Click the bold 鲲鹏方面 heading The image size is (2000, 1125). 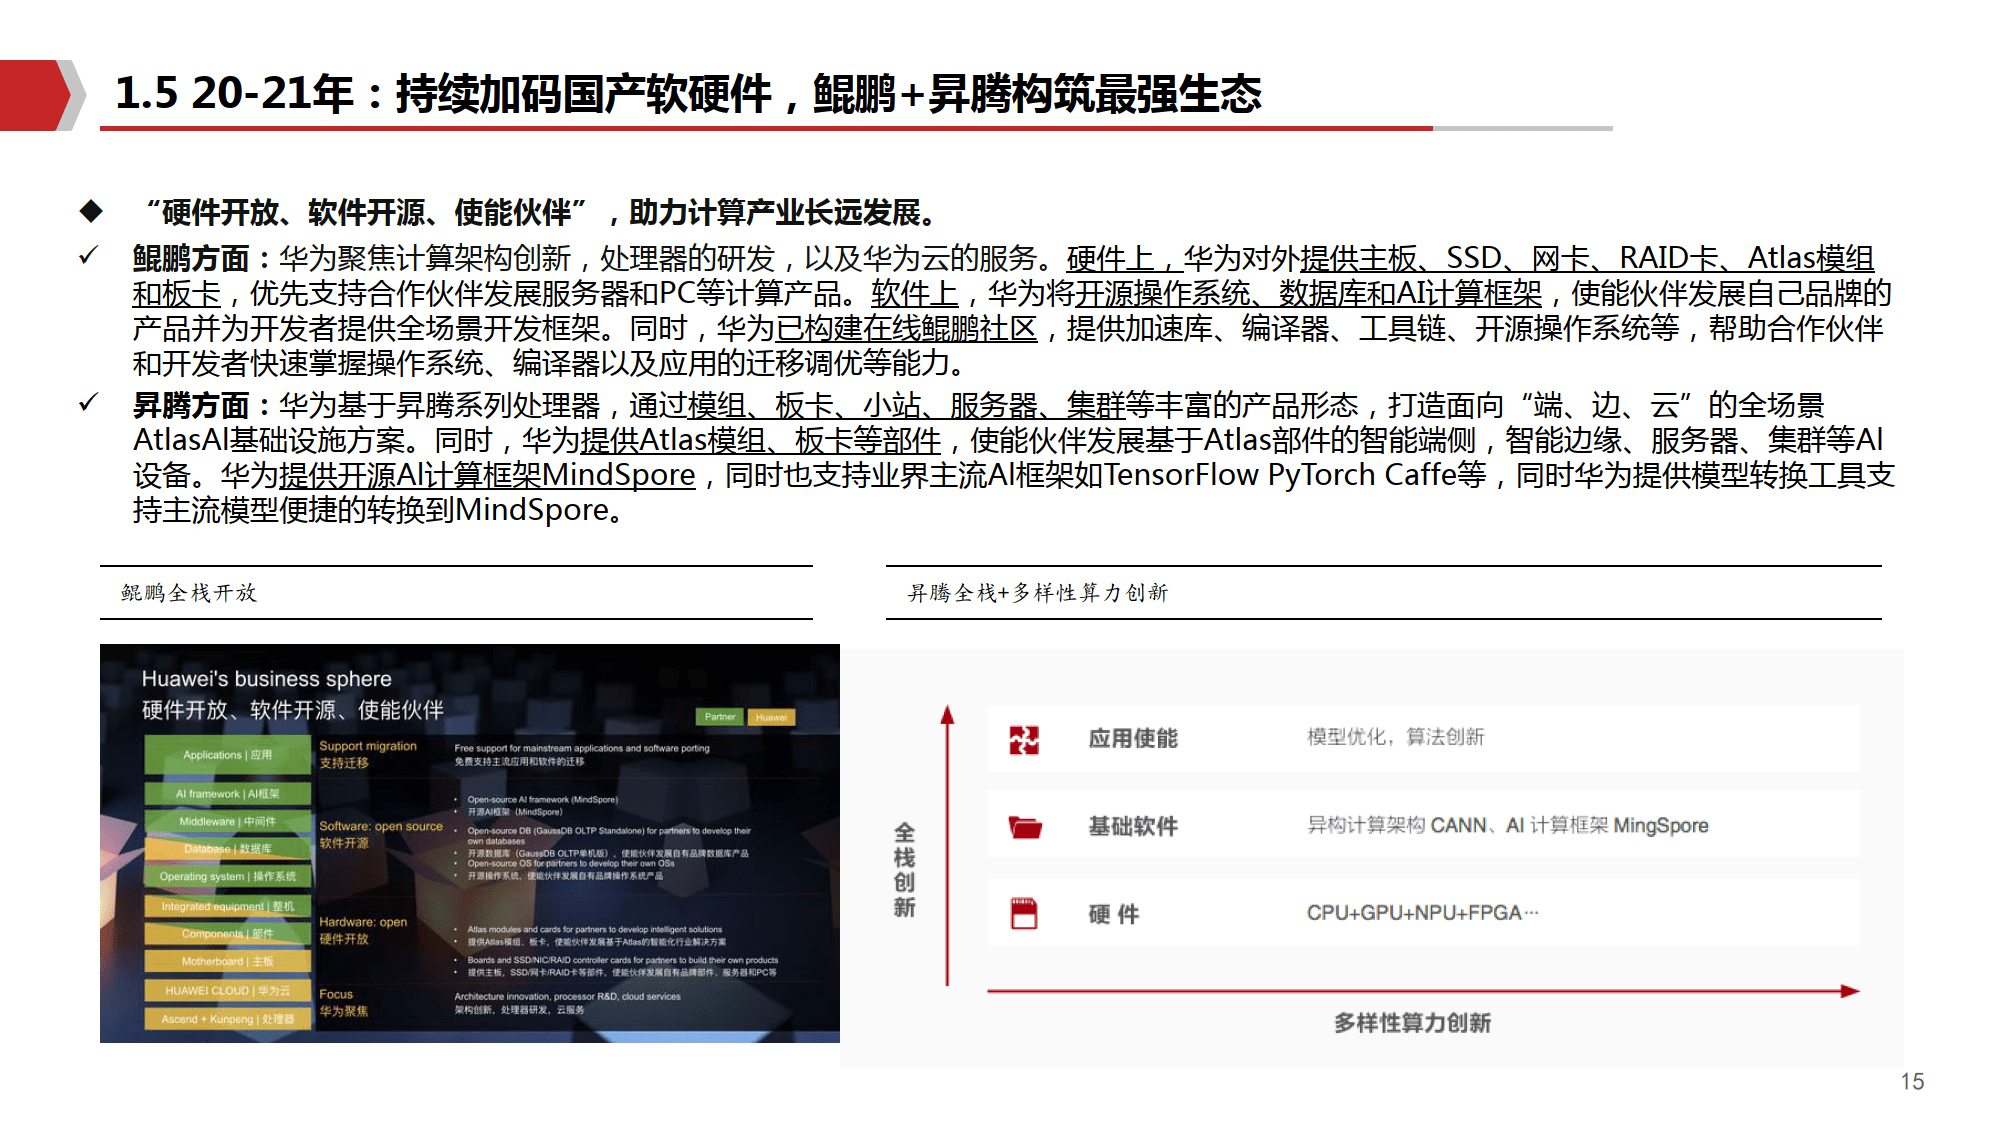tap(191, 259)
